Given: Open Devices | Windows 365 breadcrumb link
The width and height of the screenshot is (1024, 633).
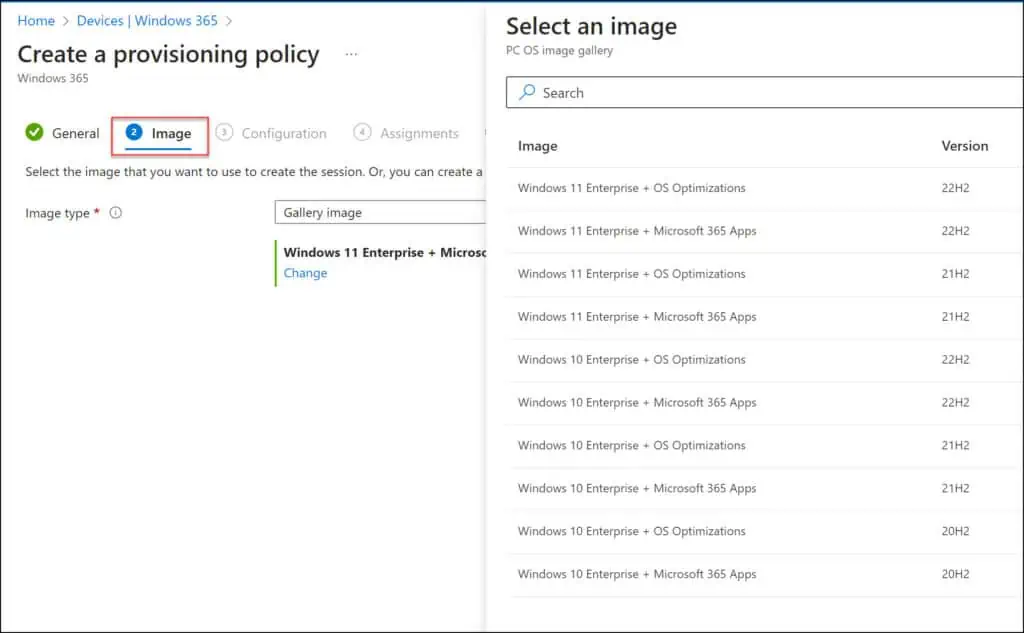Looking at the screenshot, I should (x=147, y=21).
